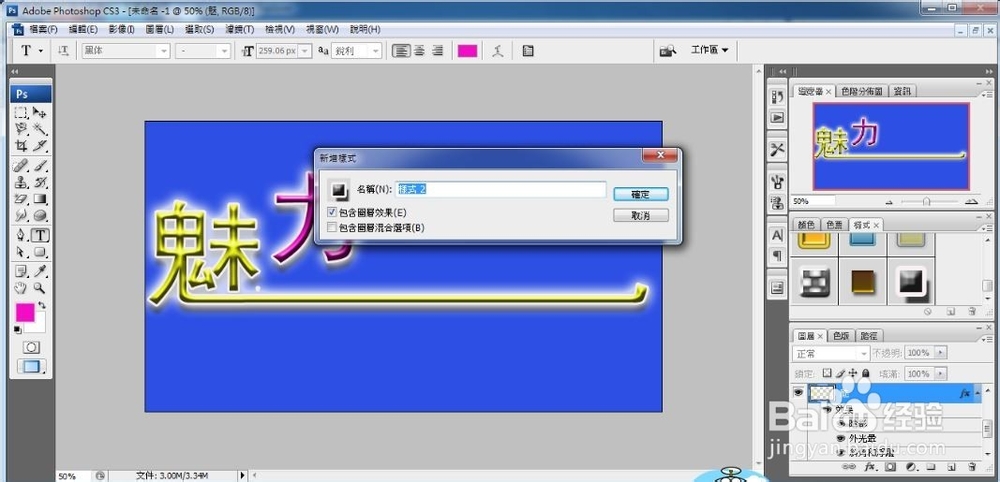Screen dimensions: 1000x482
Task: Toggle the Character and Paragraph palettes
Action: tap(528, 51)
